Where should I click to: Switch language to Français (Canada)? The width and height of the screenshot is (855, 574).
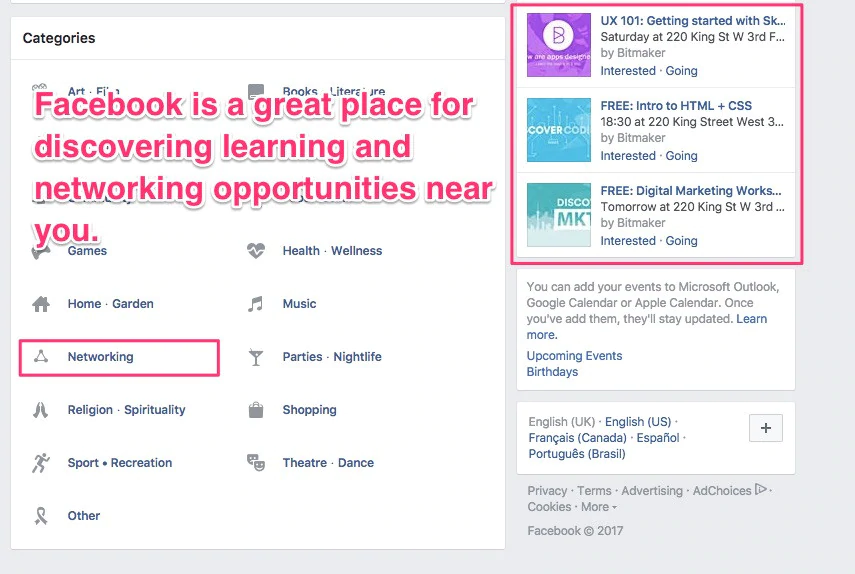pos(577,438)
